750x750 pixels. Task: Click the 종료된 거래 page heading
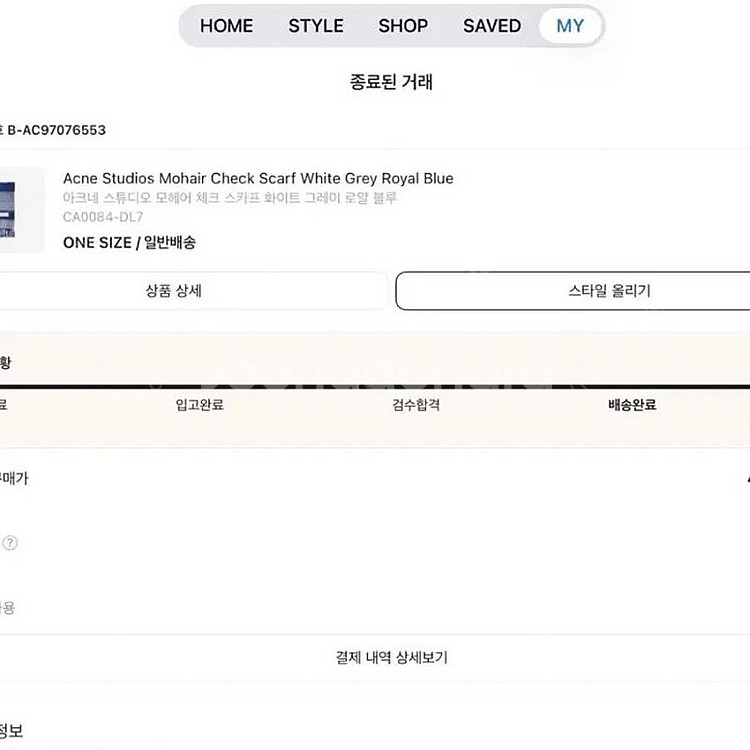tap(391, 82)
